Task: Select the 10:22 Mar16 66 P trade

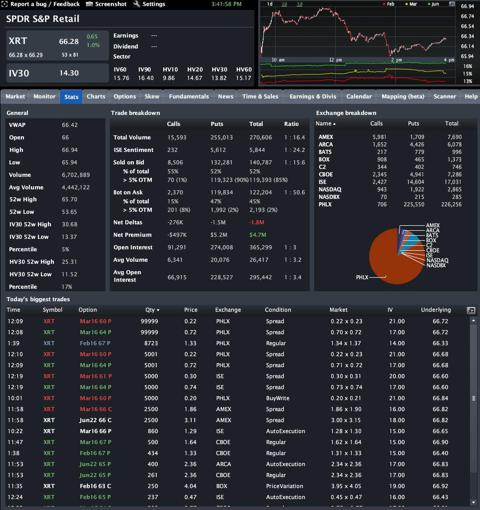Action: click(x=237, y=431)
